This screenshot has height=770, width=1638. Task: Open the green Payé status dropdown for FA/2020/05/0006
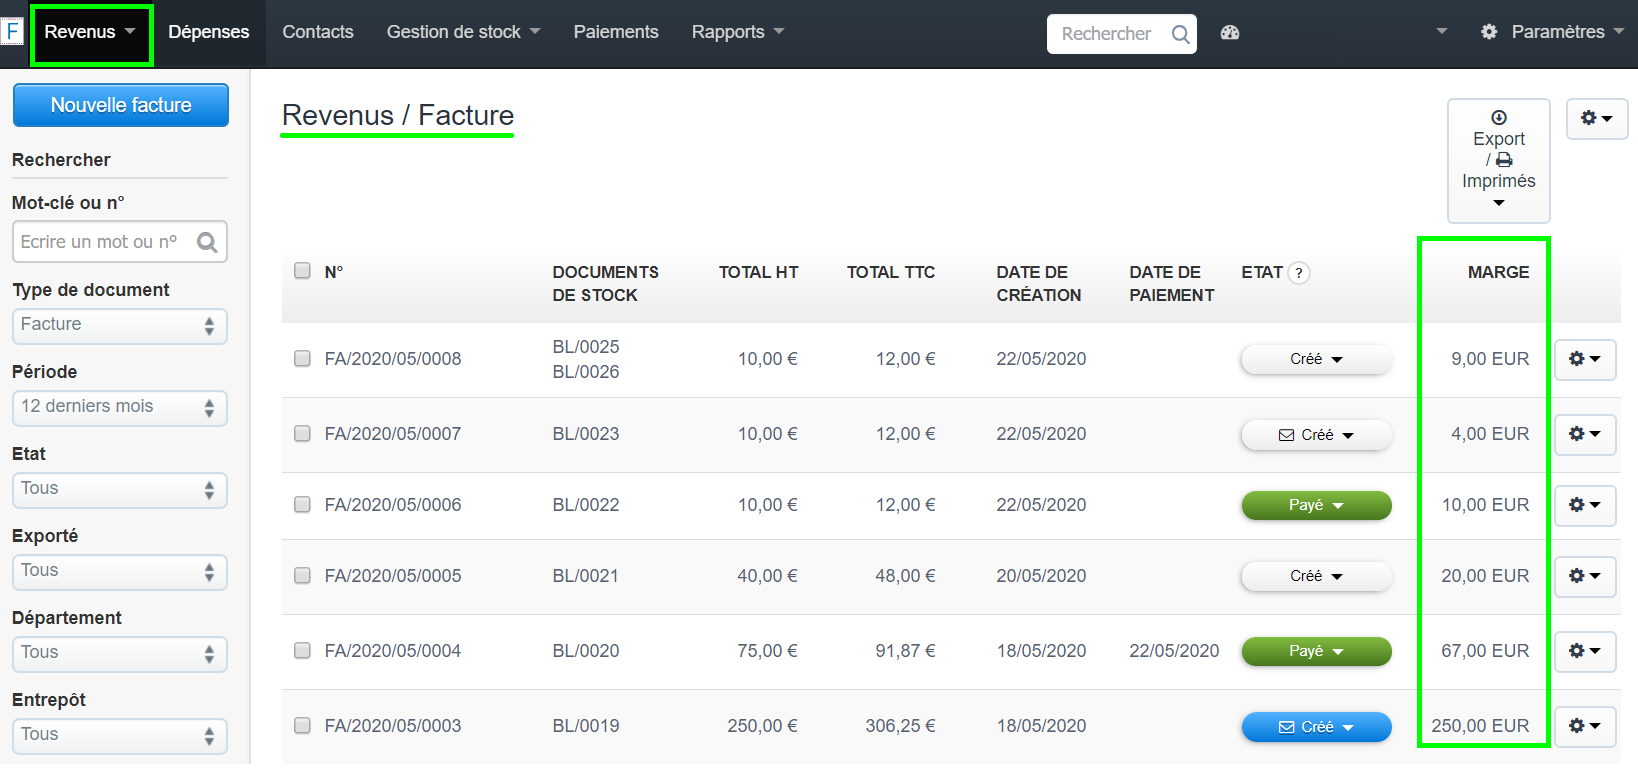(x=1315, y=505)
